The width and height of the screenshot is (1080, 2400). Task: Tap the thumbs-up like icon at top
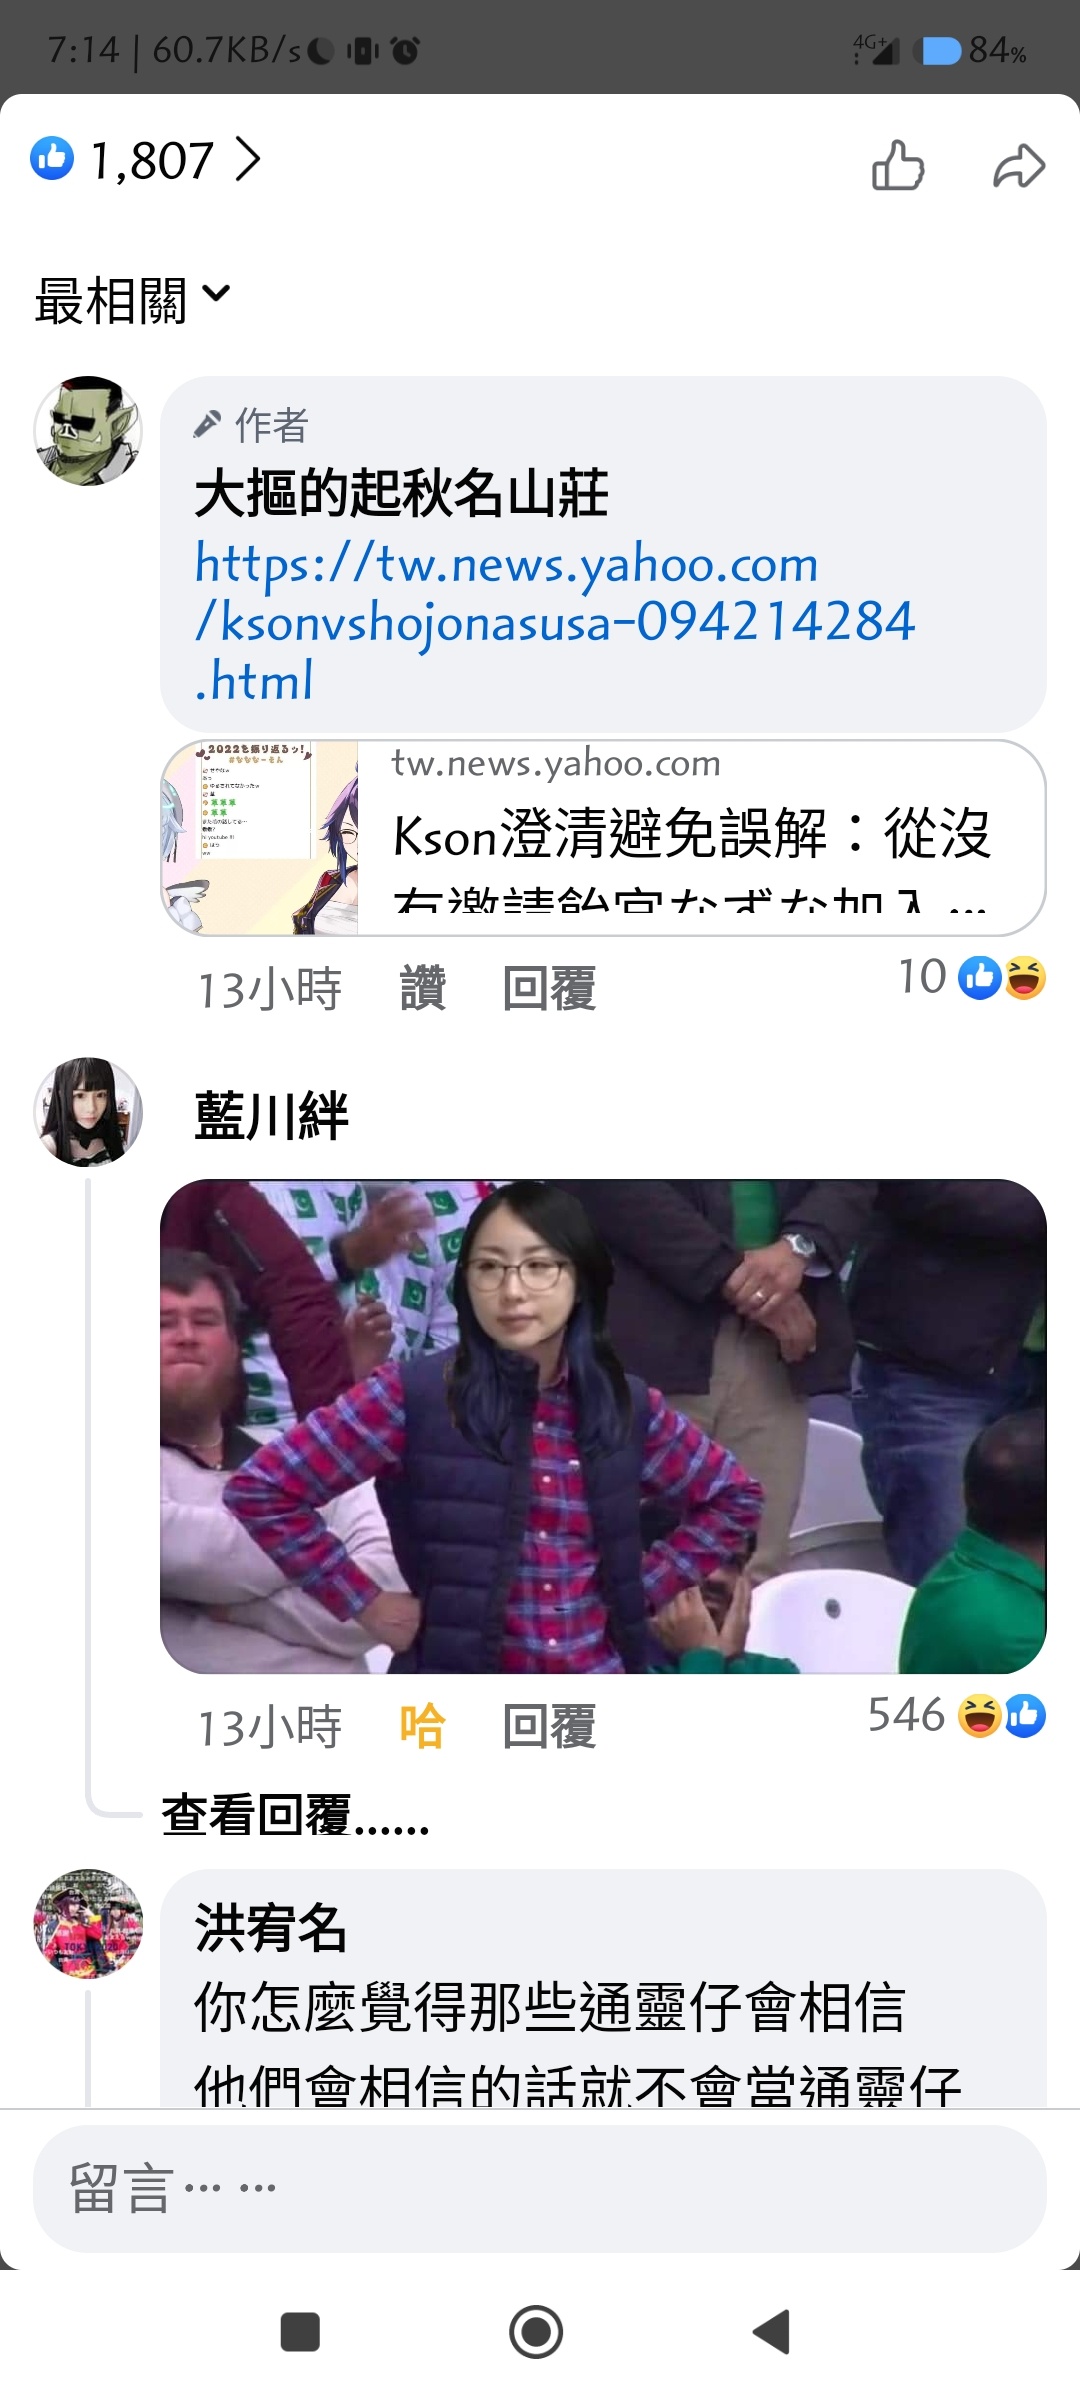(x=898, y=165)
